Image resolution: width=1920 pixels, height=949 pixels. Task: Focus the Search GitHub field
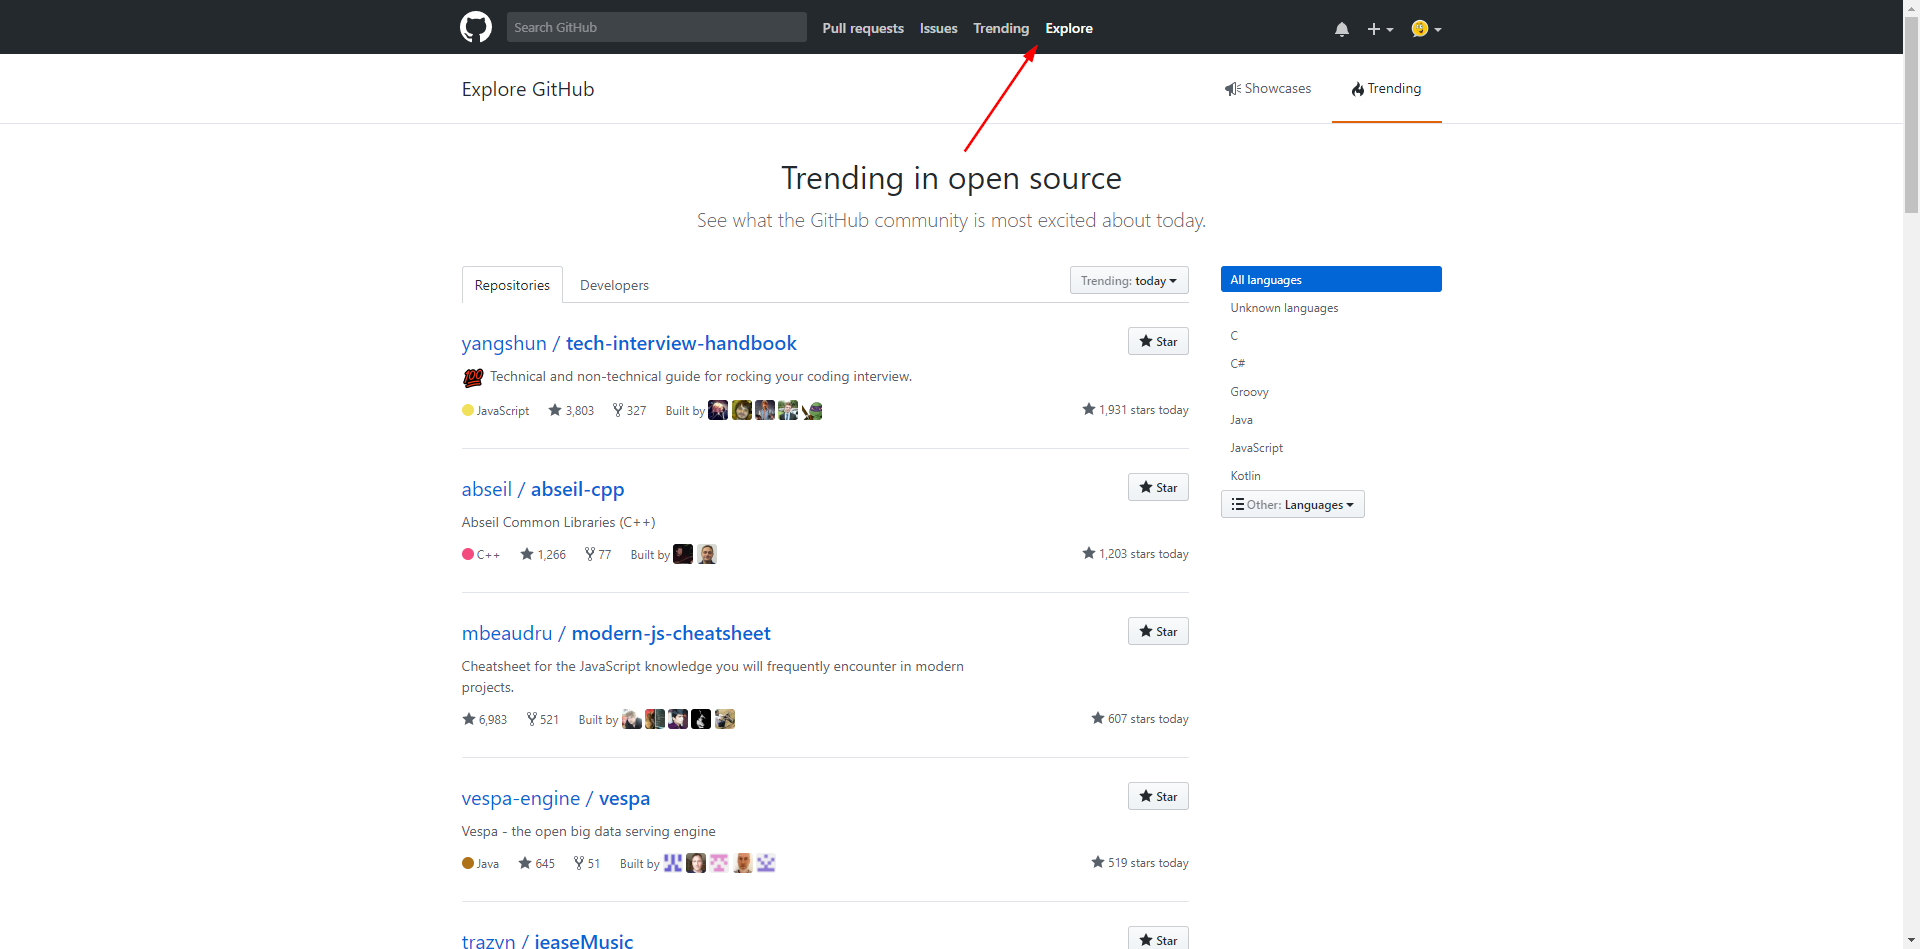click(657, 27)
